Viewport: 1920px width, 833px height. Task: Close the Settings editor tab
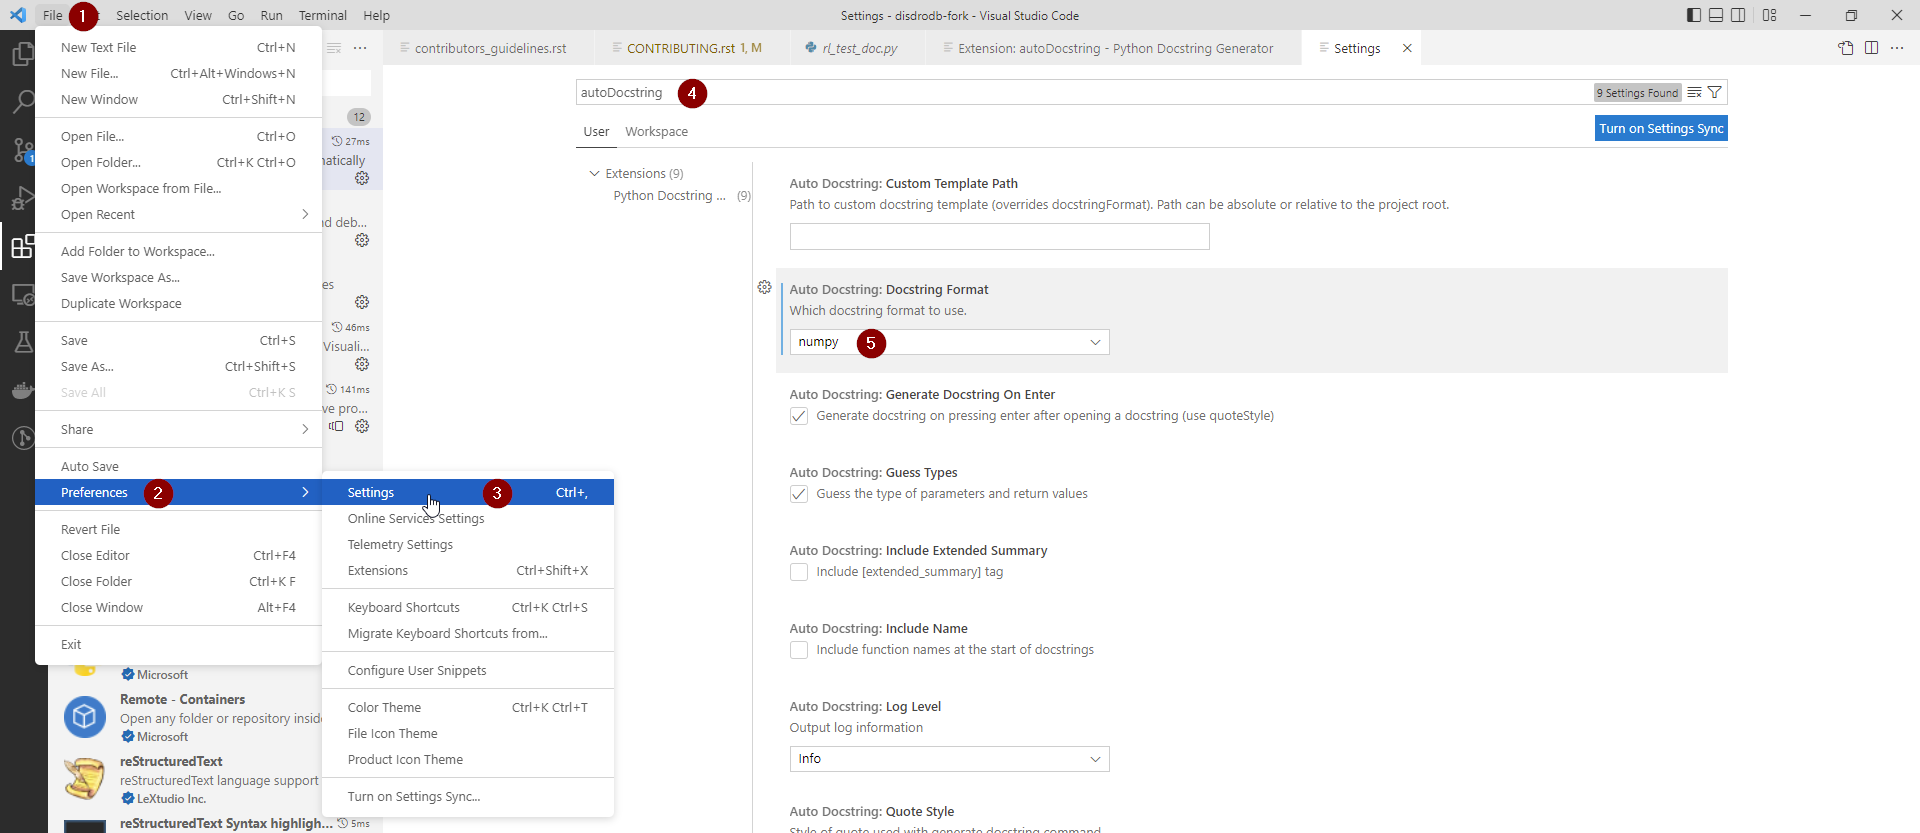point(1407,48)
